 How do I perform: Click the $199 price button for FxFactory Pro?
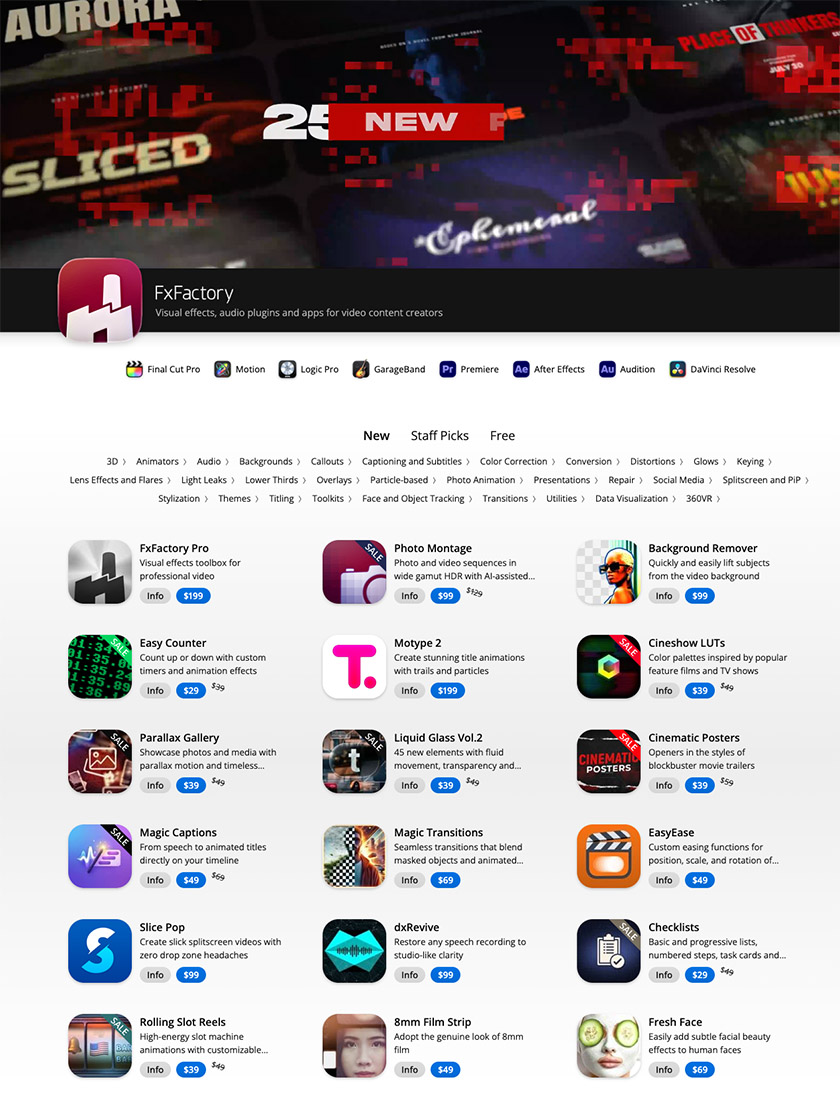coord(193,596)
